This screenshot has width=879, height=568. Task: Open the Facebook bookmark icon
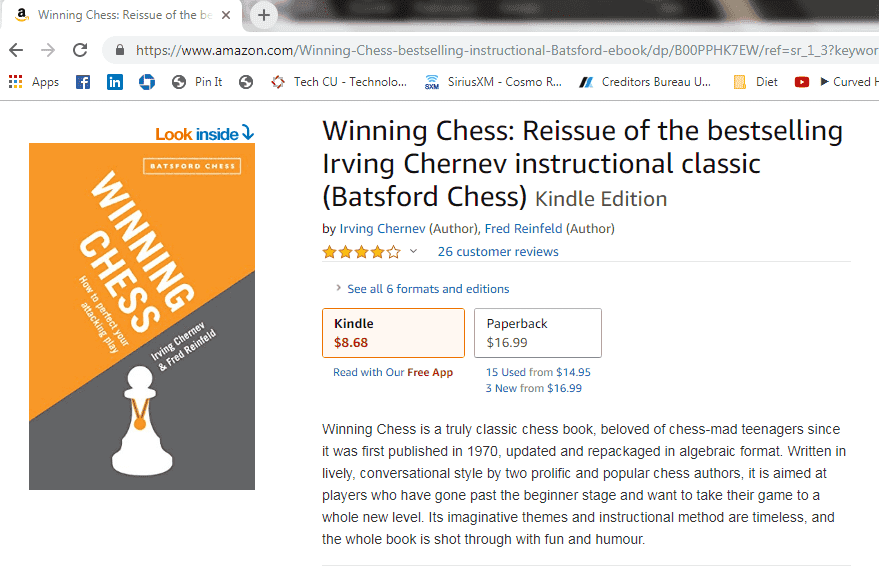(83, 82)
